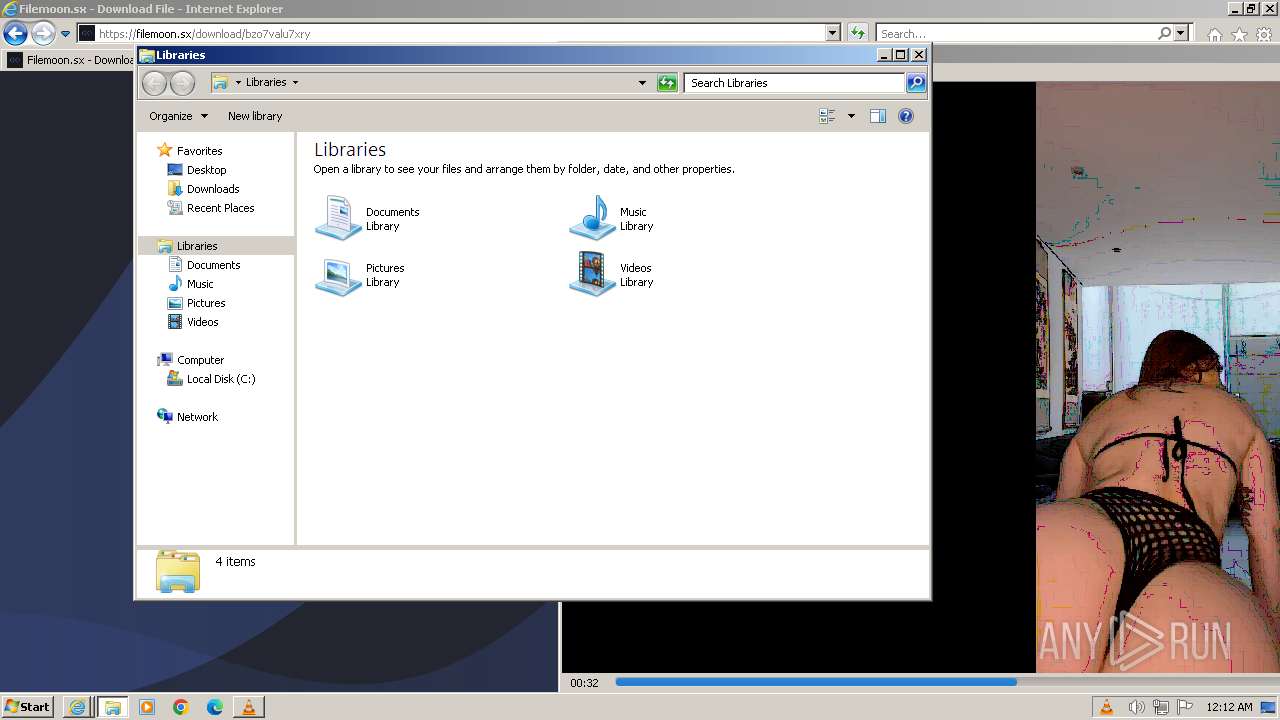The width and height of the screenshot is (1280, 720).
Task: Click the volume tray icon
Action: pos(1137,707)
